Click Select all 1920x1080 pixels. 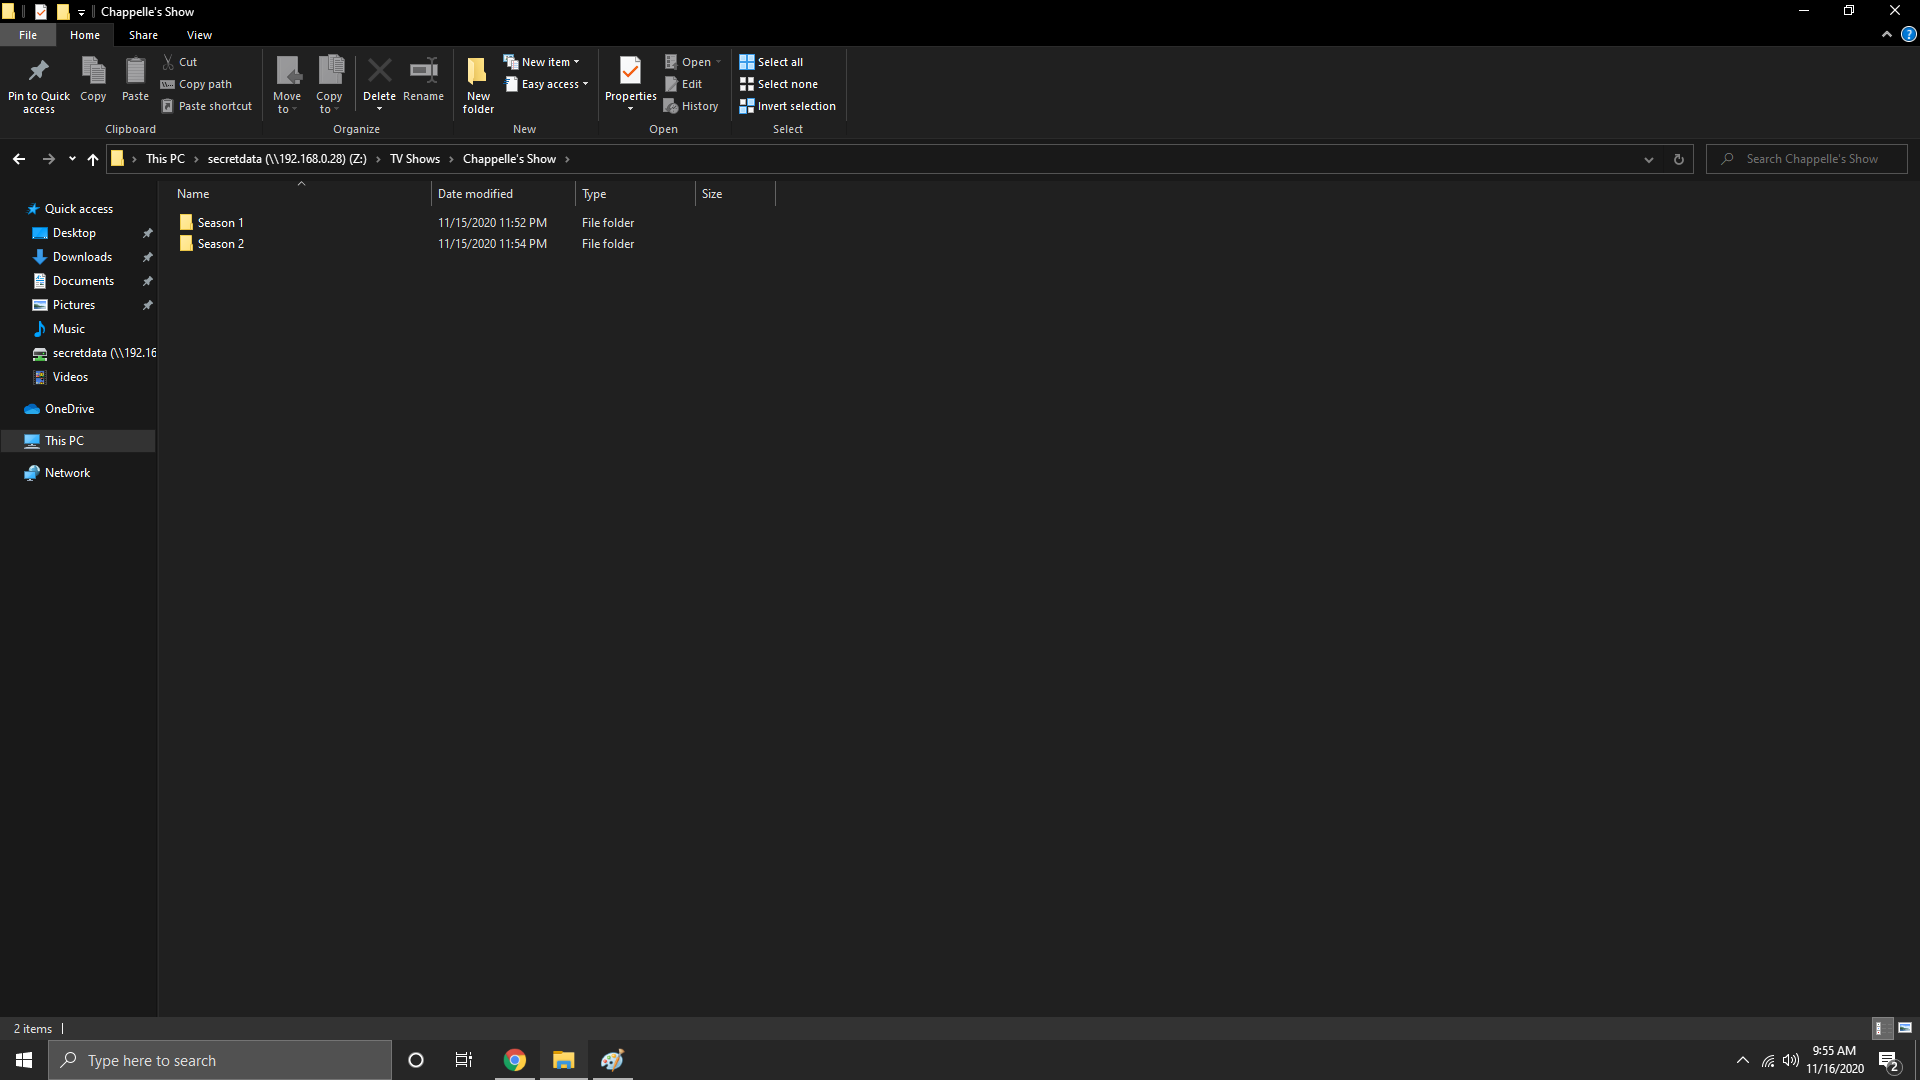771,62
